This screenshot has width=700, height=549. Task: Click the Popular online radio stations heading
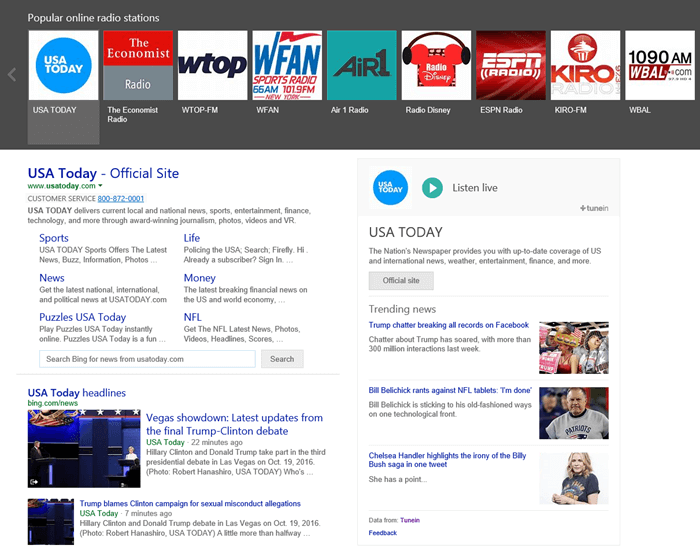pyautogui.click(x=93, y=18)
